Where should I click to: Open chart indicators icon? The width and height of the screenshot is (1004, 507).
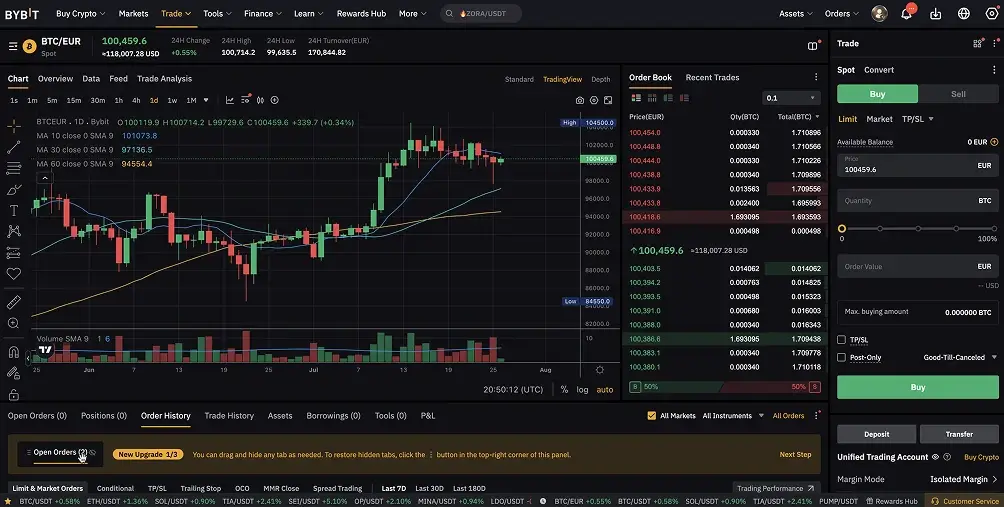tap(230, 100)
